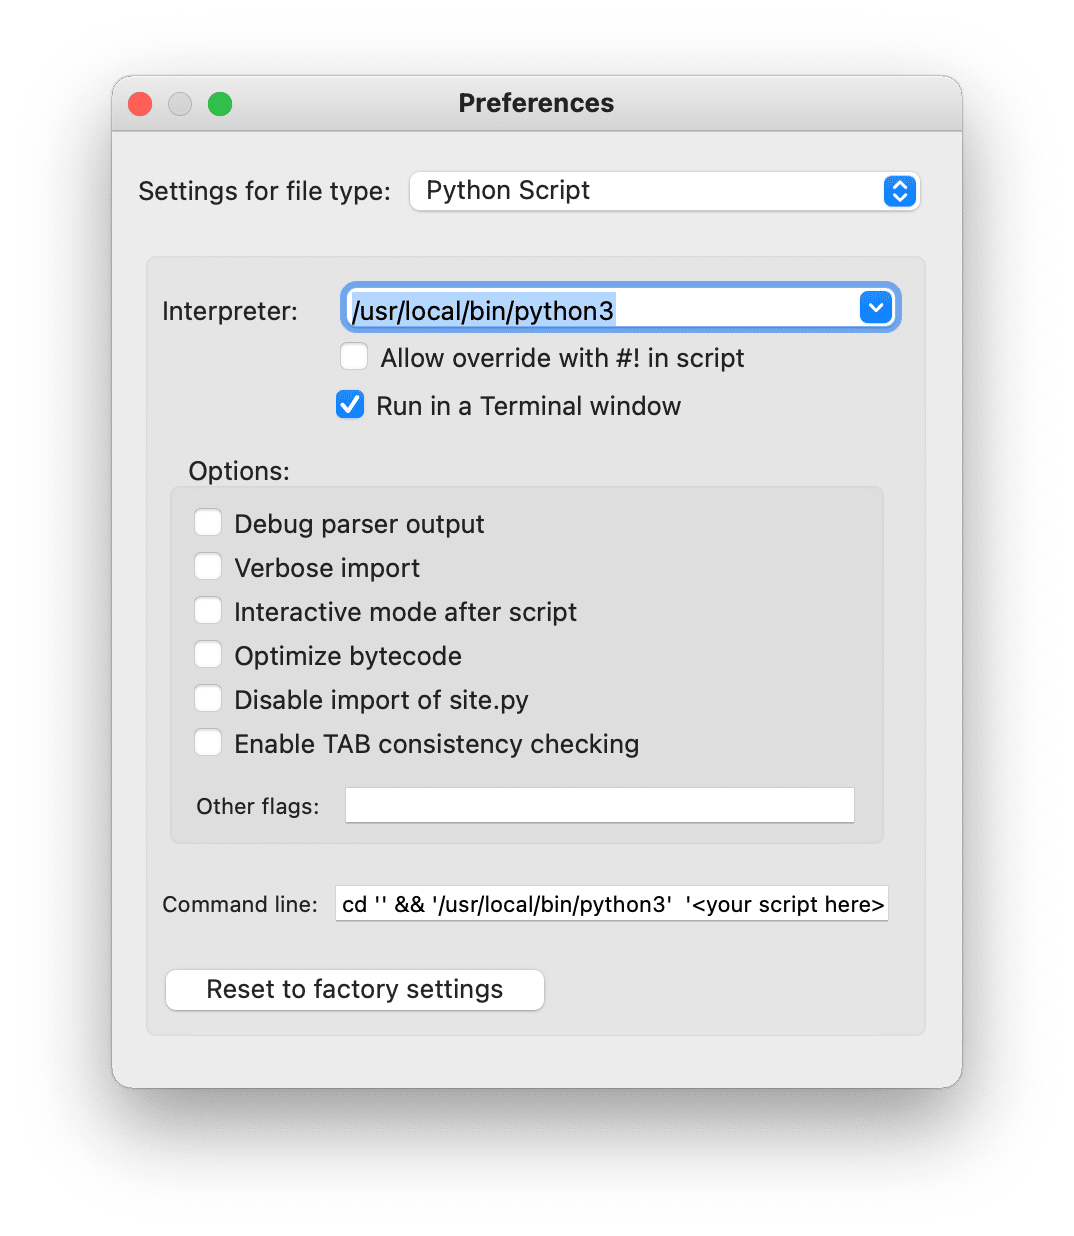Enable "Interactive mode after script"
Viewport: 1074px width, 1236px height.
[x=208, y=610]
